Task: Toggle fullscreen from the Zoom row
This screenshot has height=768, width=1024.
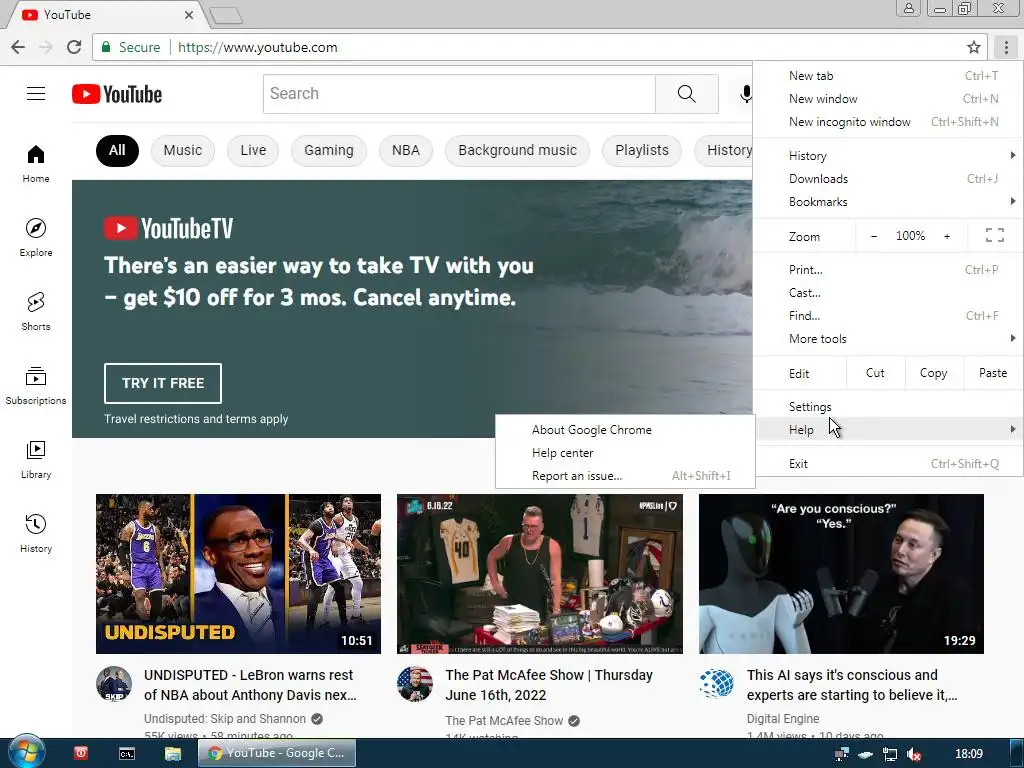Action: click(995, 236)
